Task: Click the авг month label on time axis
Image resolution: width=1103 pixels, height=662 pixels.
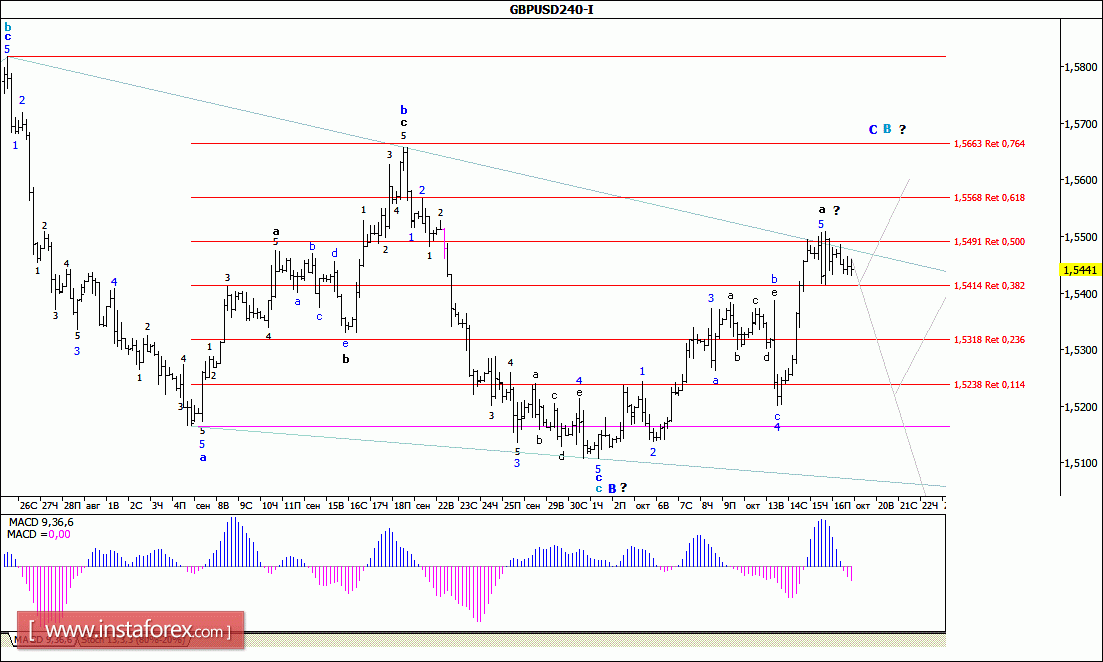Action: [92, 505]
